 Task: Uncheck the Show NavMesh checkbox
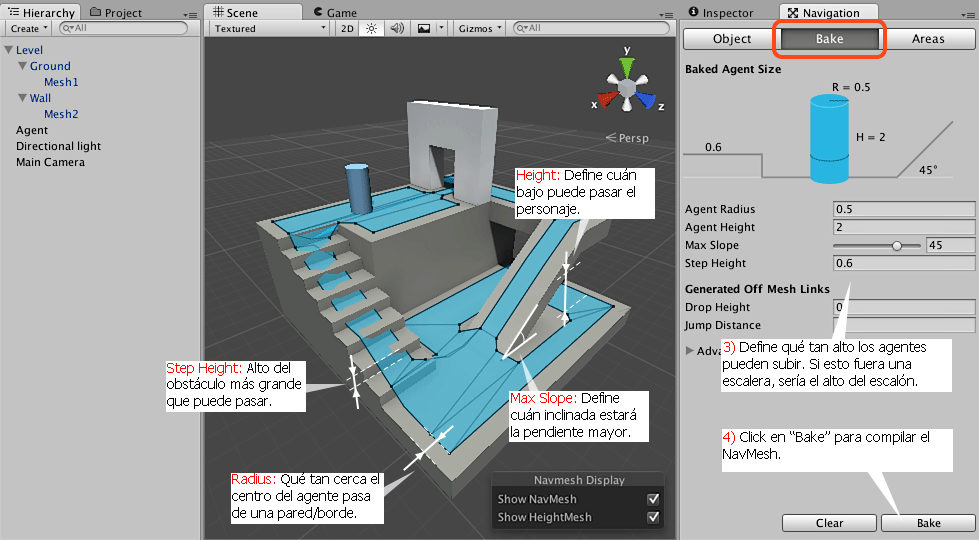click(653, 499)
